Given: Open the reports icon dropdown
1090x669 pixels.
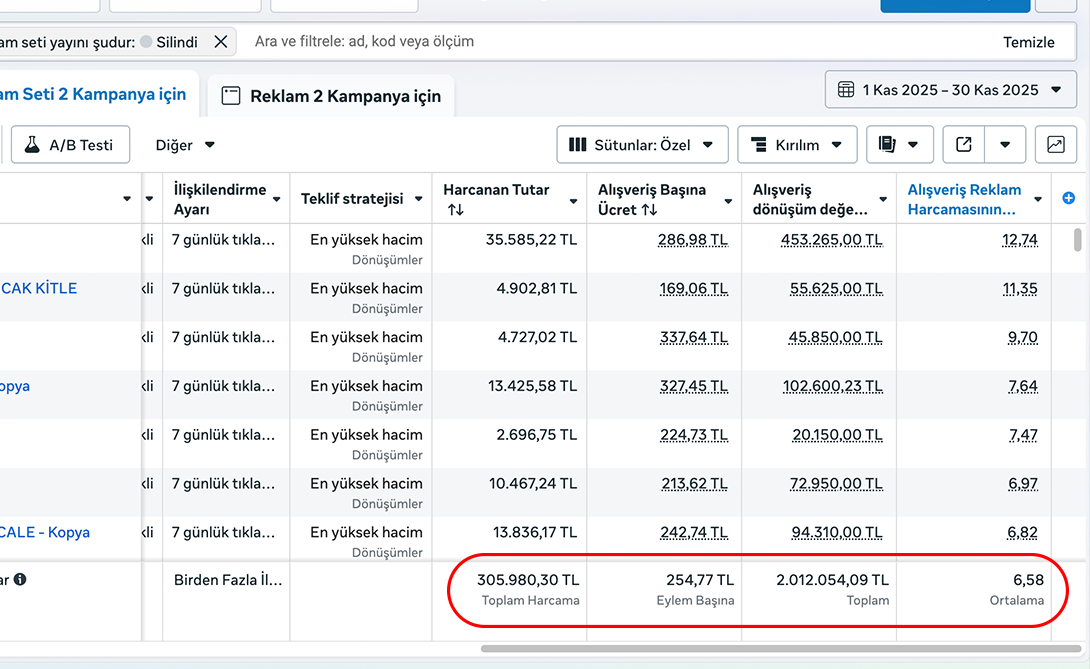Looking at the screenshot, I should (x=900, y=145).
